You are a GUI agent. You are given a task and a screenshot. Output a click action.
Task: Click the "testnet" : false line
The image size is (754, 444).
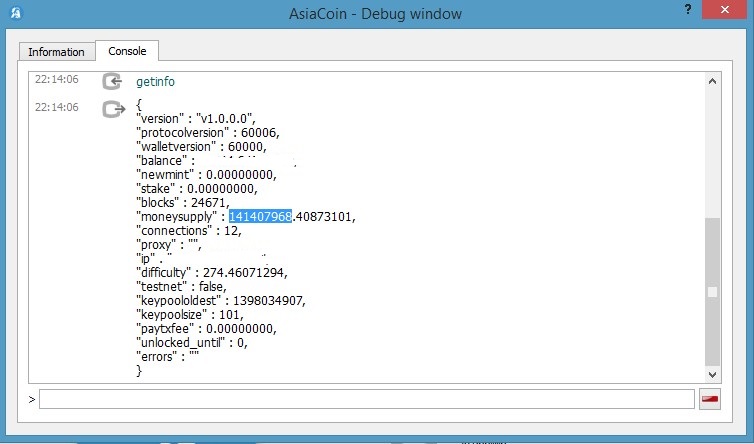coord(181,286)
